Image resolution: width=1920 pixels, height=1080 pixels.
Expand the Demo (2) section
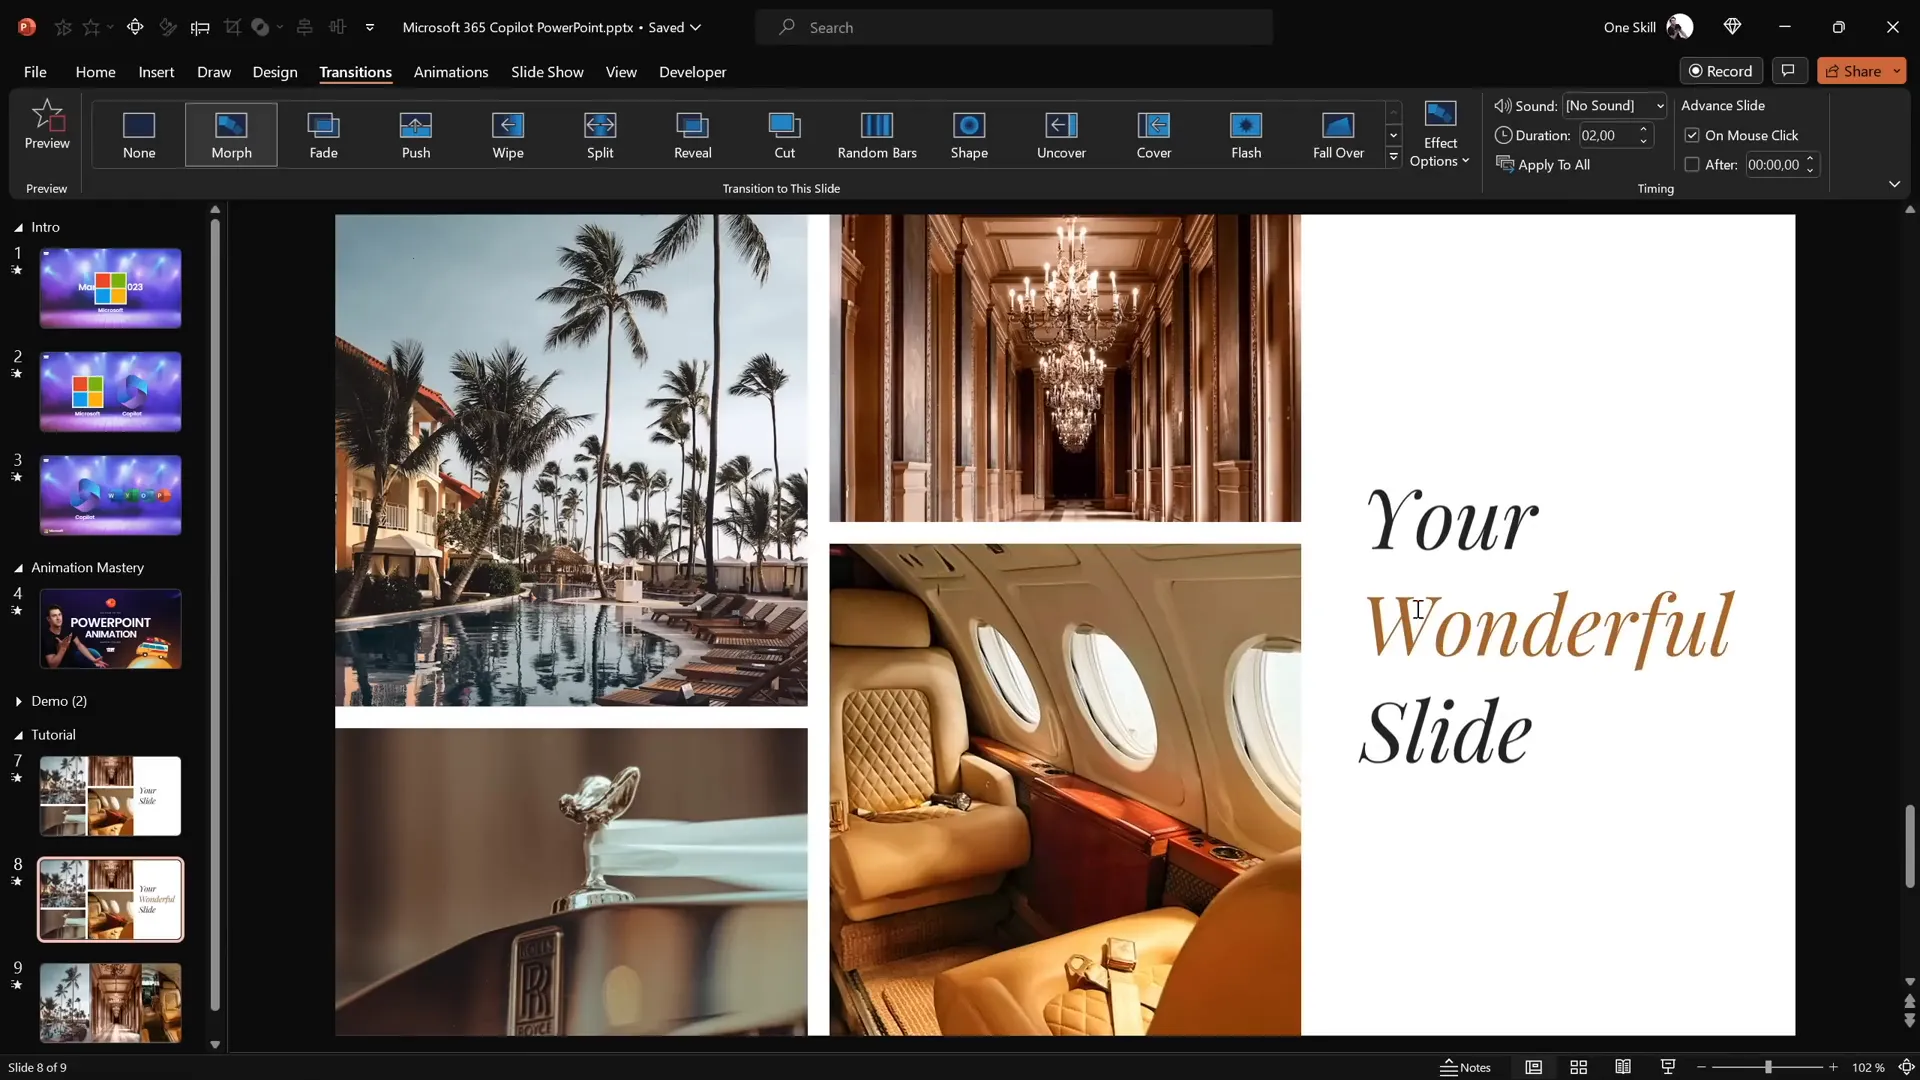click(x=19, y=701)
